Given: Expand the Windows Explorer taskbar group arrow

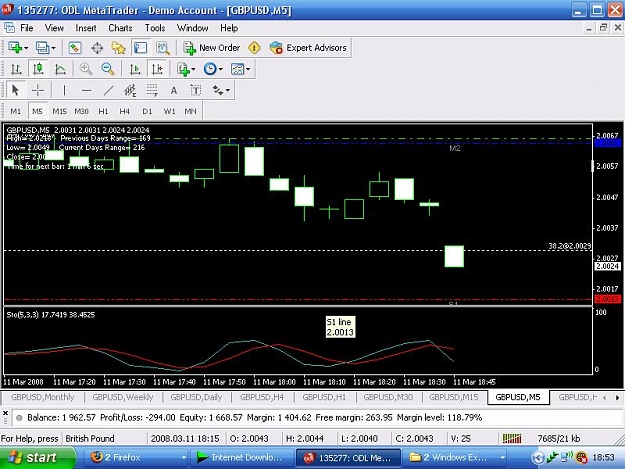Looking at the screenshot, I should [502, 458].
